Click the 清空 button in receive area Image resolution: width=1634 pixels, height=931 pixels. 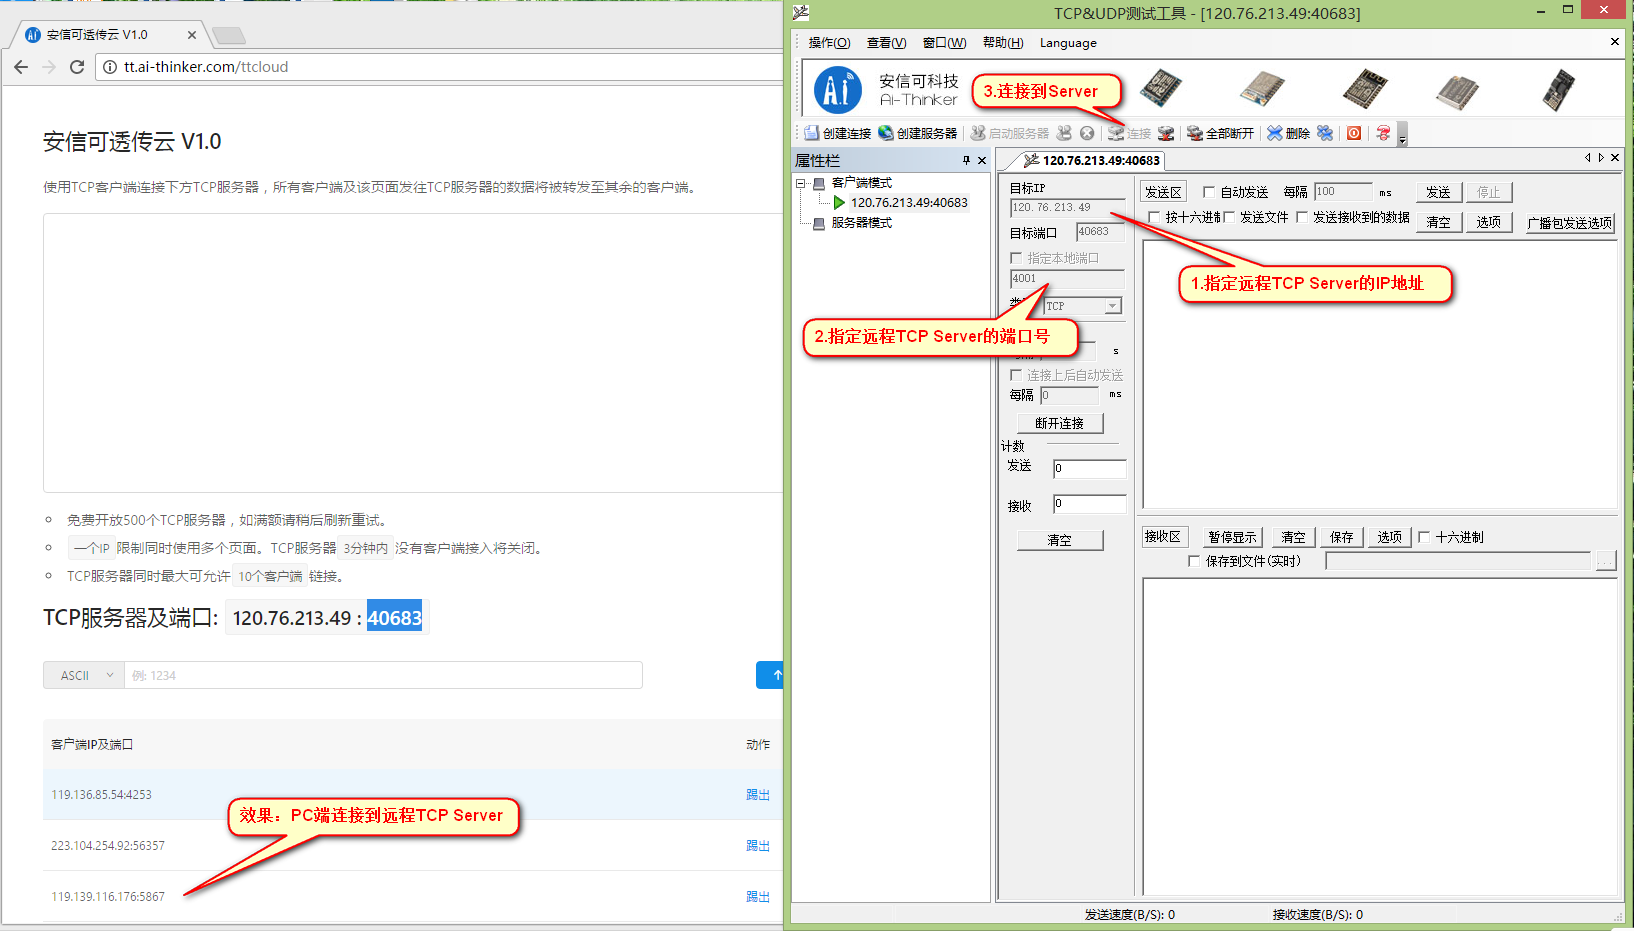coord(1294,537)
